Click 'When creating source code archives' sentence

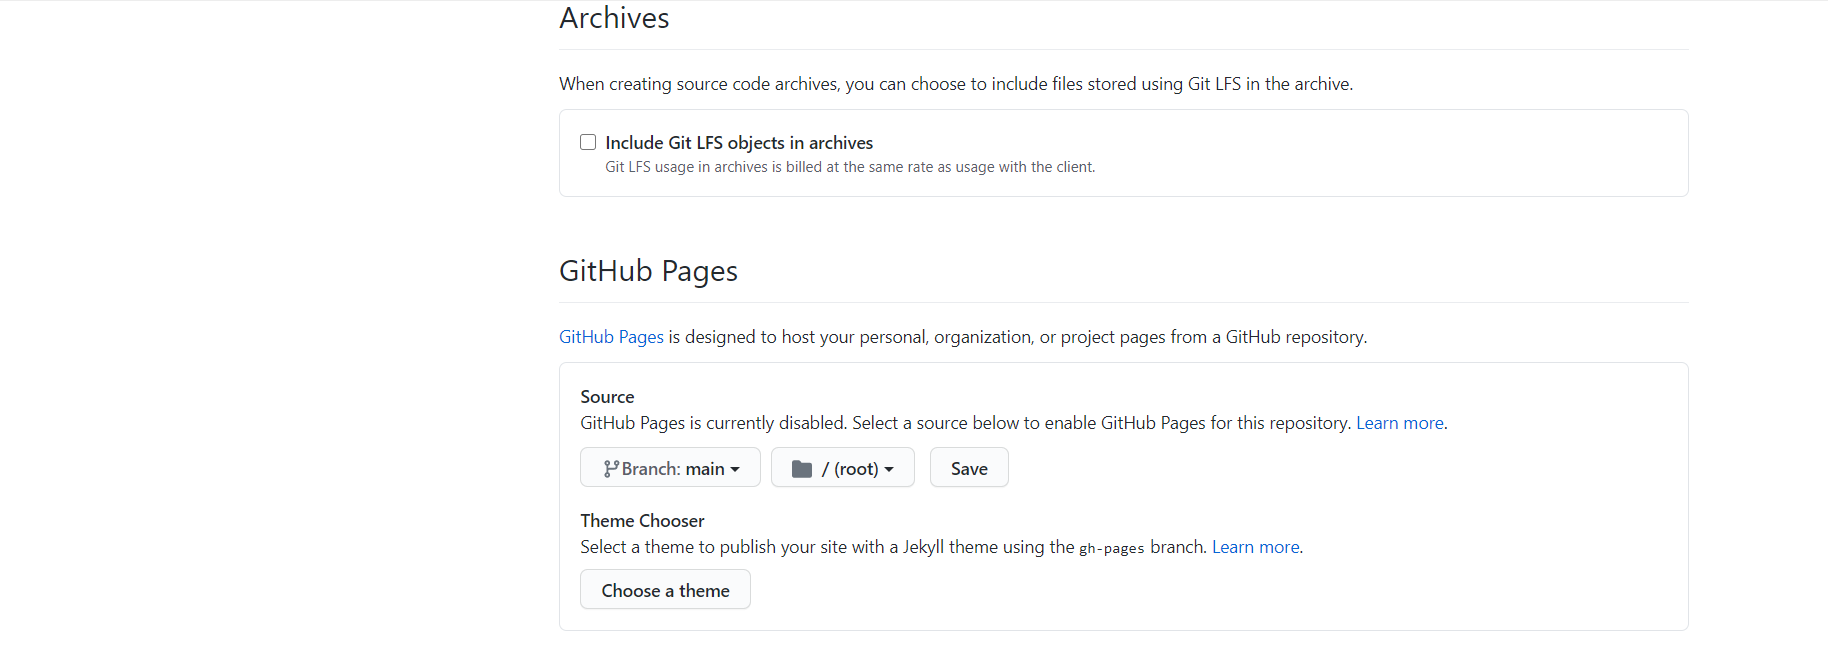(x=956, y=84)
